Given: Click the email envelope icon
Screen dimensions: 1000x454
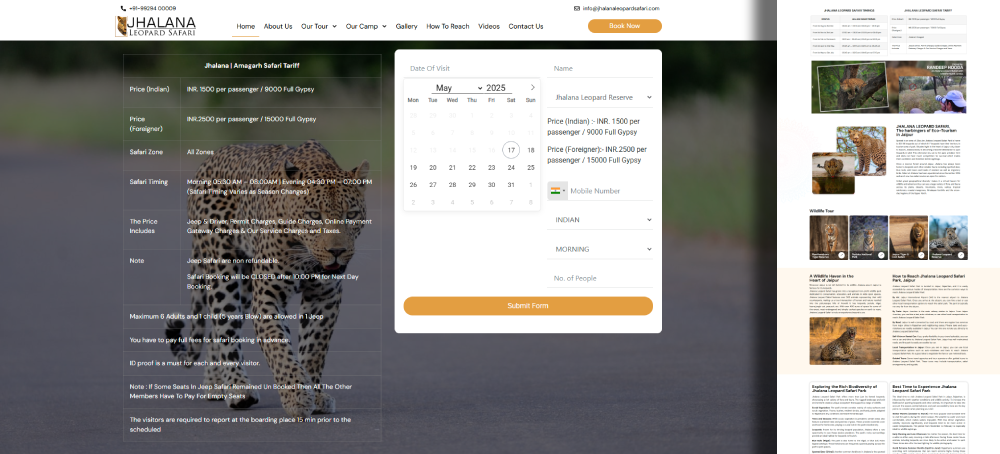Looking at the screenshot, I should pyautogui.click(x=578, y=8).
